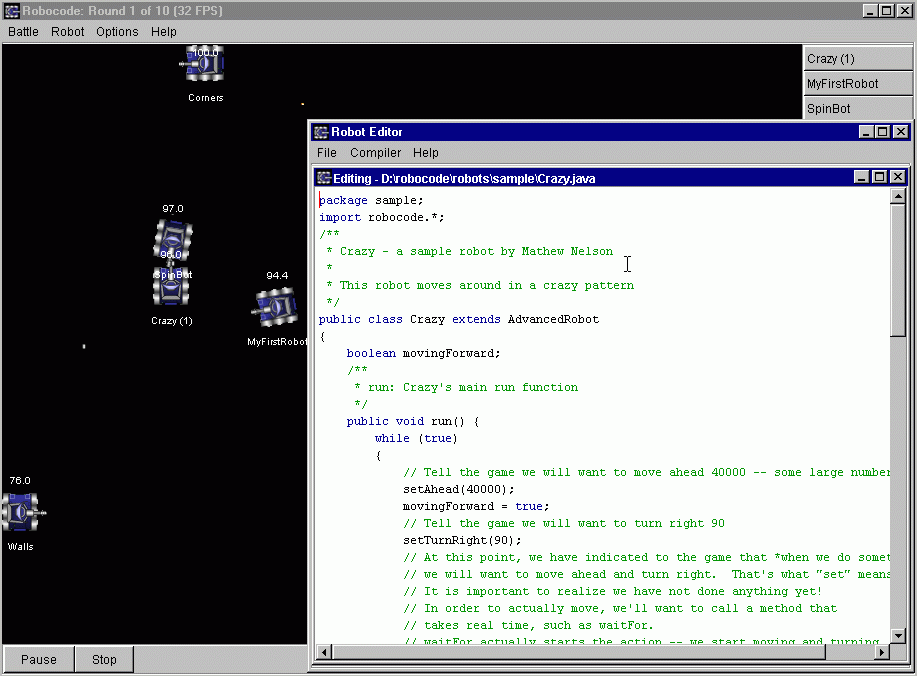Image resolution: width=917 pixels, height=676 pixels.
Task: Click the Corners robot name label
Action: tap(206, 98)
